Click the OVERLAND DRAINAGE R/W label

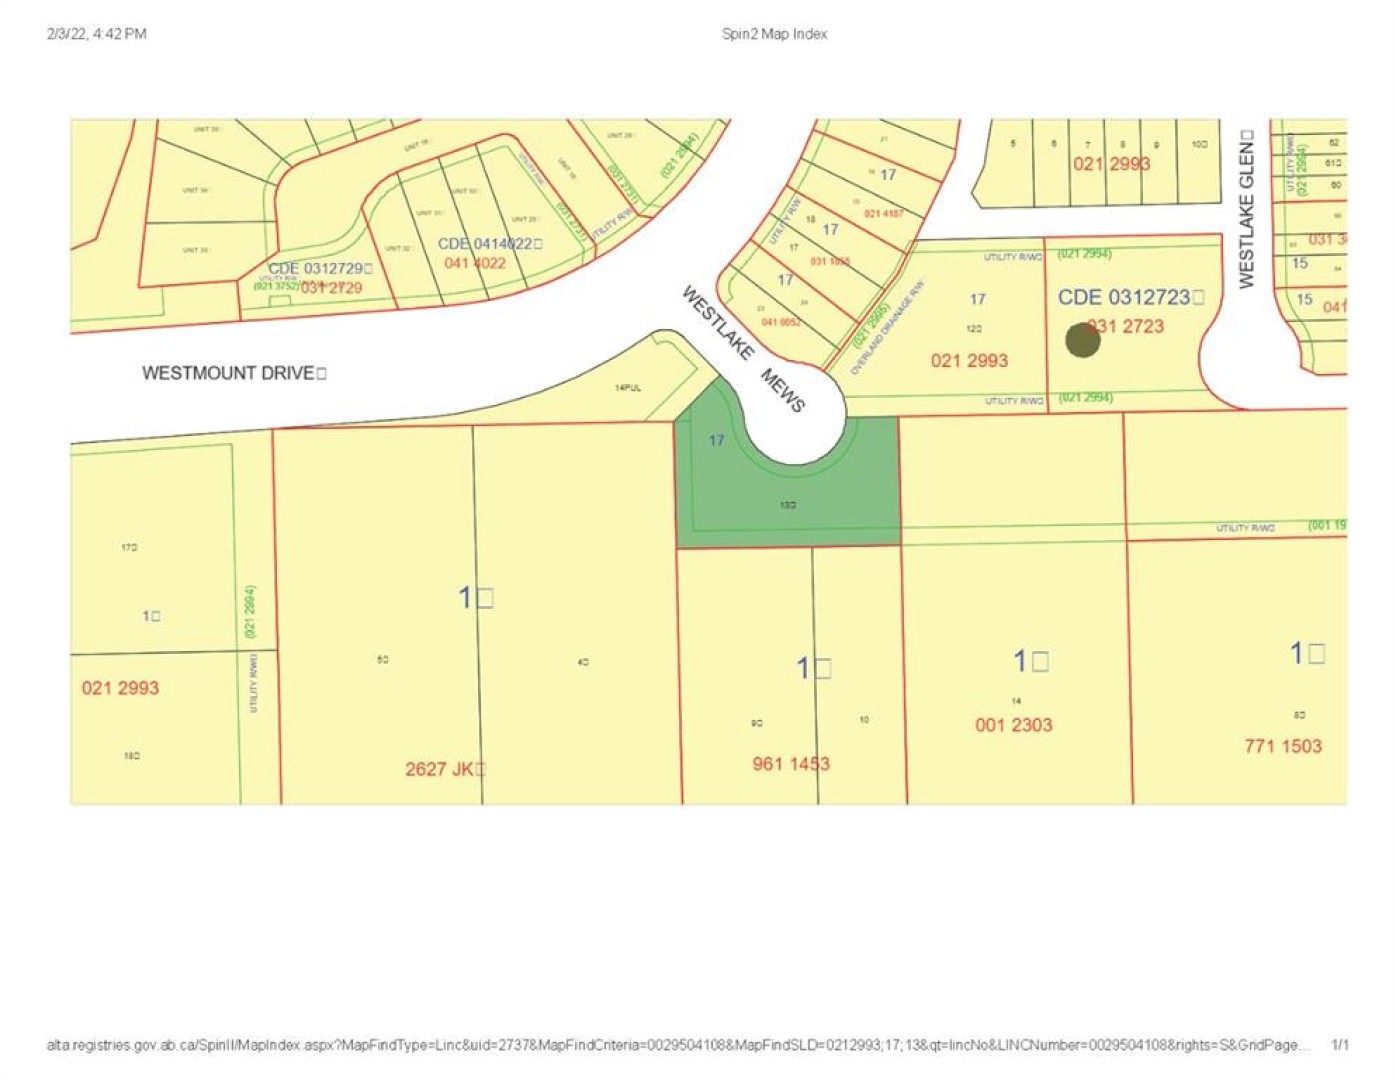[888, 328]
